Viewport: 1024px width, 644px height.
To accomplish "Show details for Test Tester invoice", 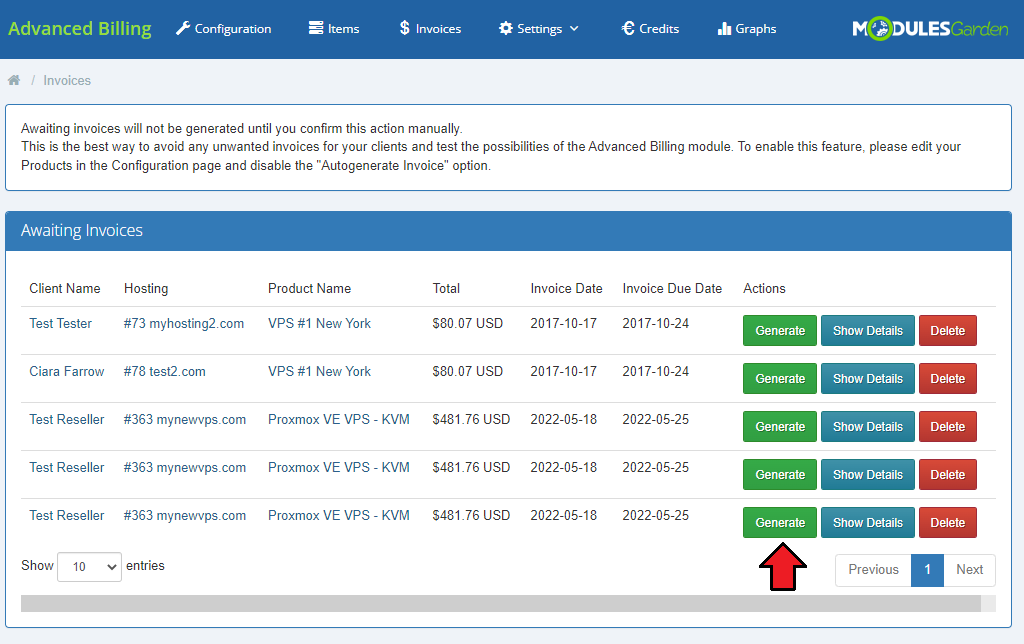I will pyautogui.click(x=867, y=330).
